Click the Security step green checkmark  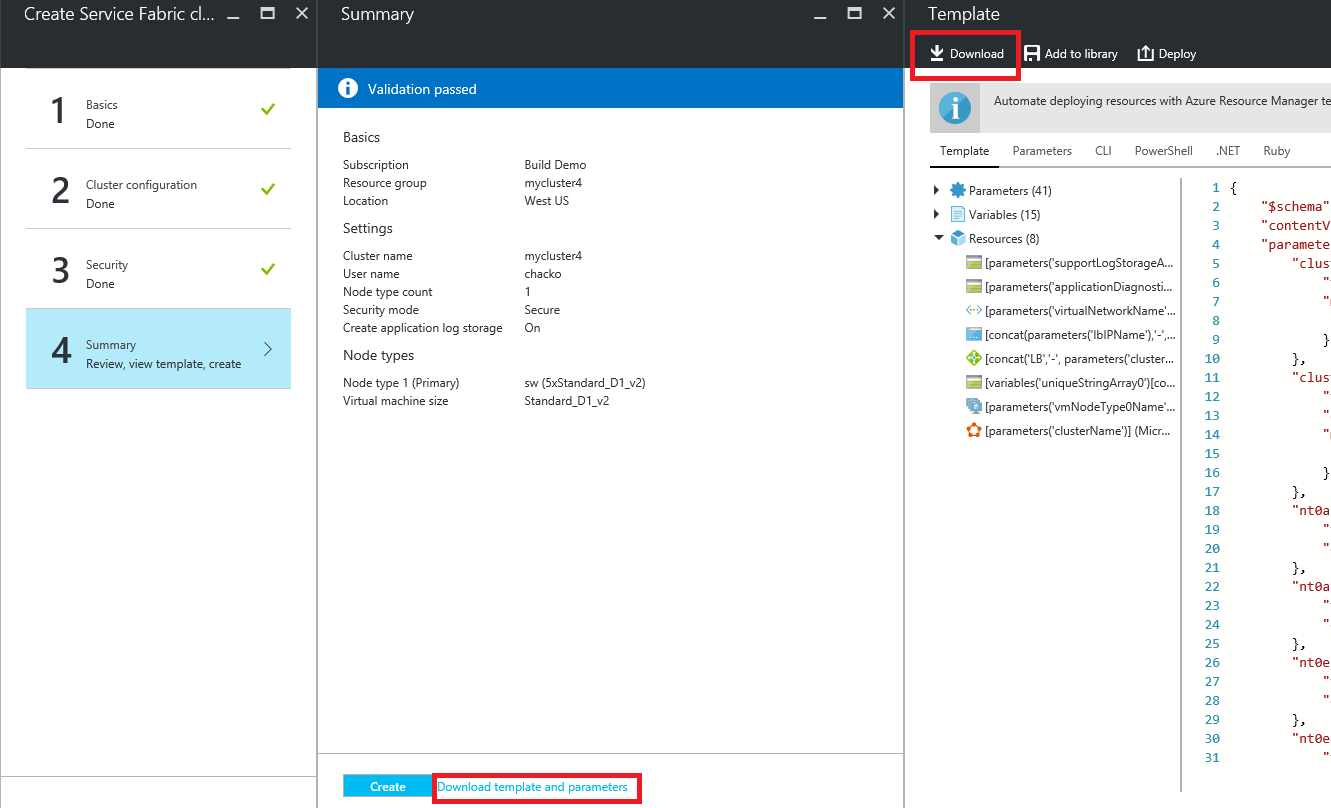[x=267, y=269]
